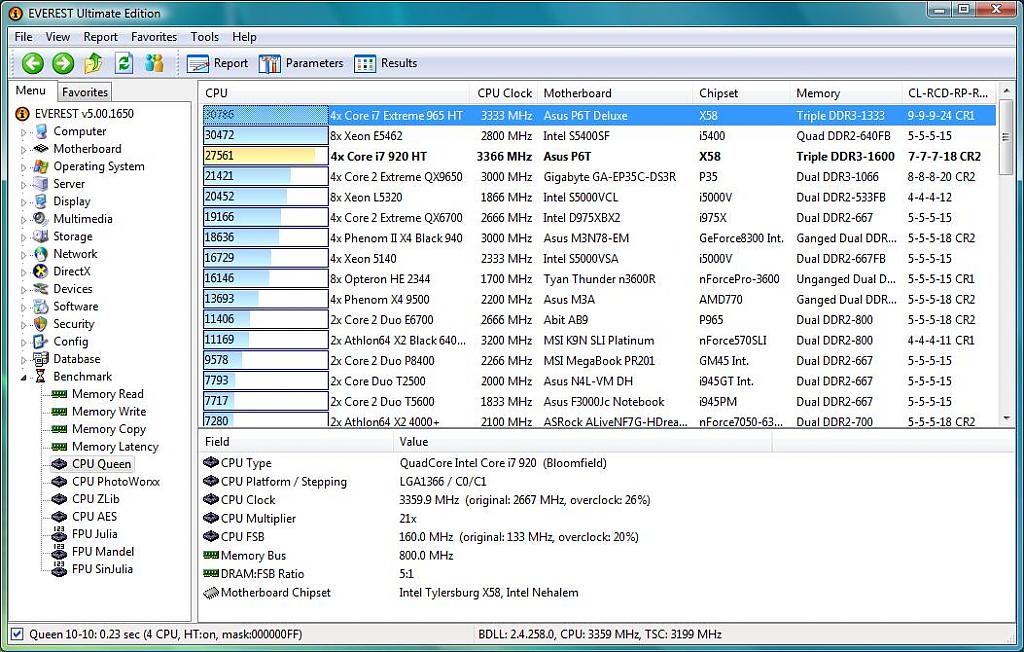
Task: Select the Database icon in tree
Action: click(x=41, y=359)
